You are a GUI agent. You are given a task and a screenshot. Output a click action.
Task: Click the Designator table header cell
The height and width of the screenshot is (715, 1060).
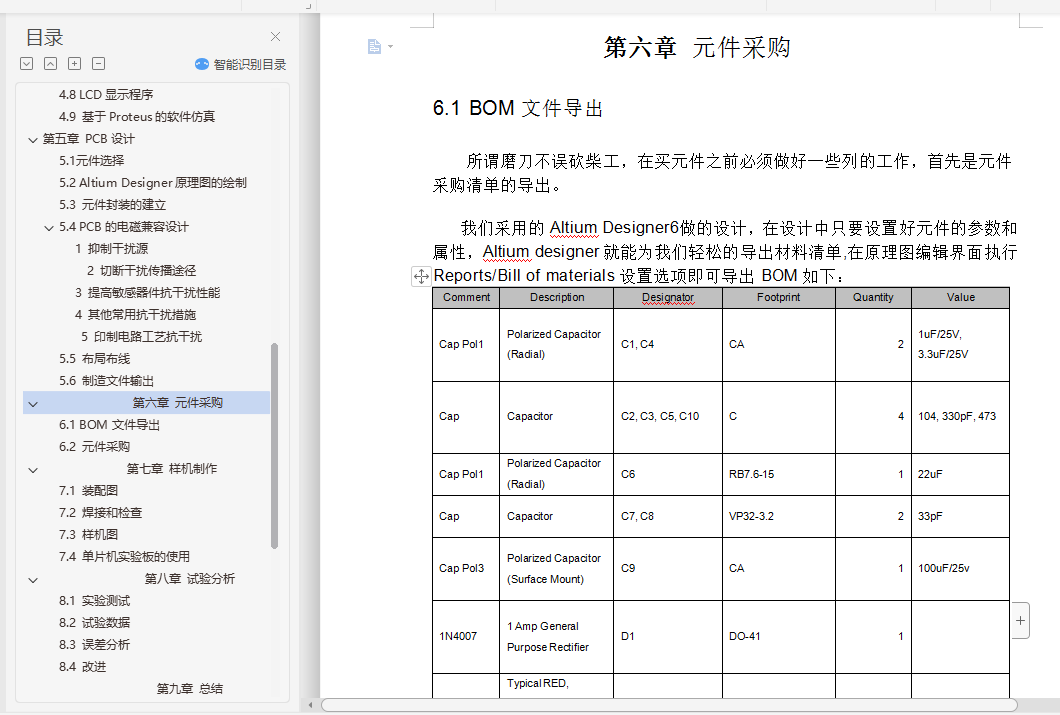[x=668, y=297]
